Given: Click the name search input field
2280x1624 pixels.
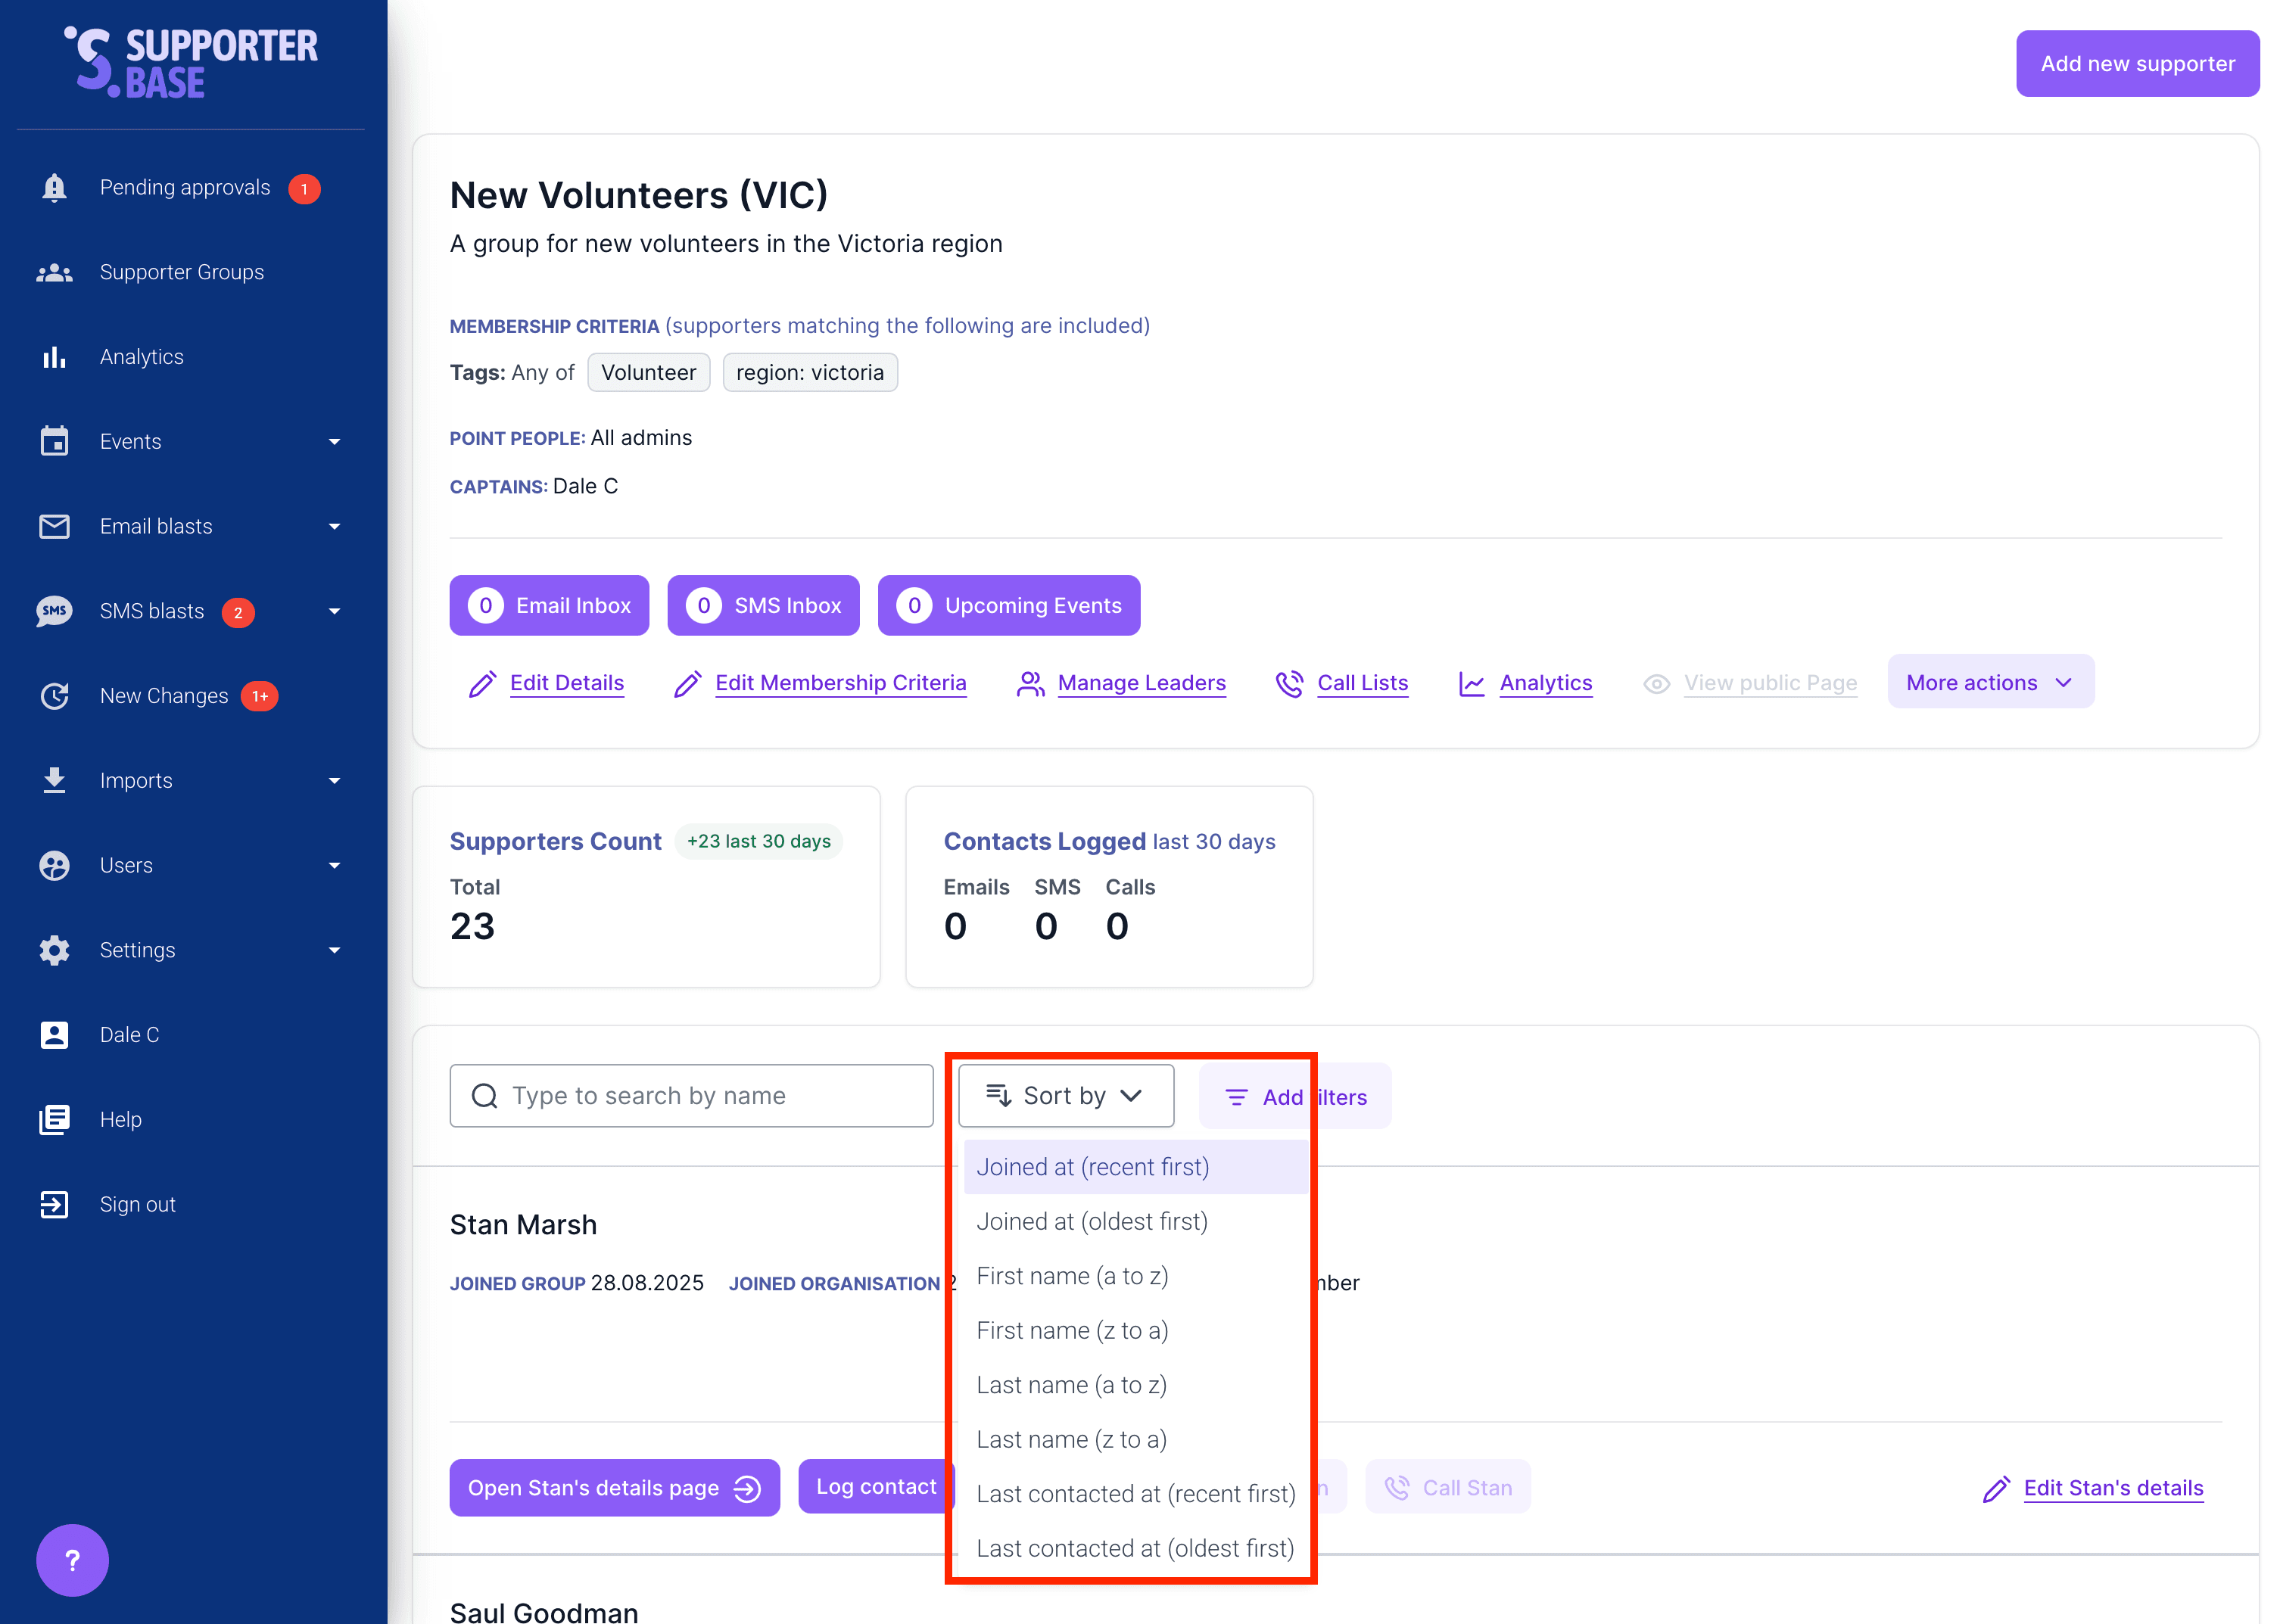Looking at the screenshot, I should pyautogui.click(x=691, y=1095).
